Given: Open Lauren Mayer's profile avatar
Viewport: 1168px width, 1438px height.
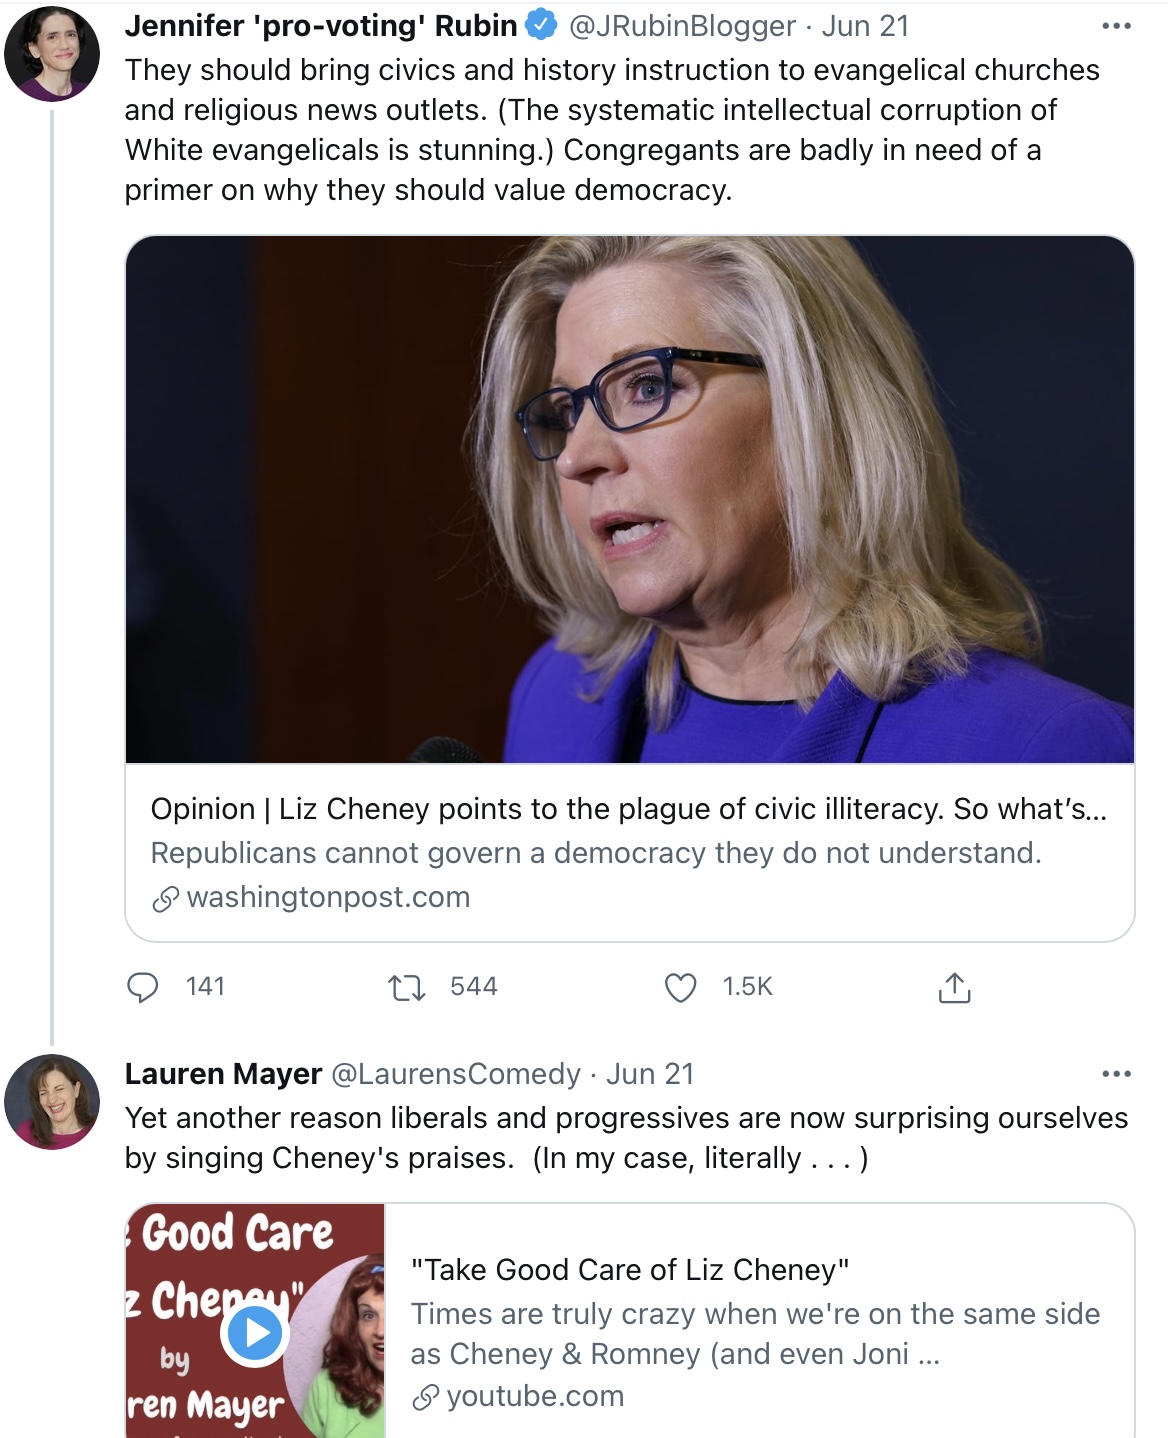Looking at the screenshot, I should pos(52,1101).
